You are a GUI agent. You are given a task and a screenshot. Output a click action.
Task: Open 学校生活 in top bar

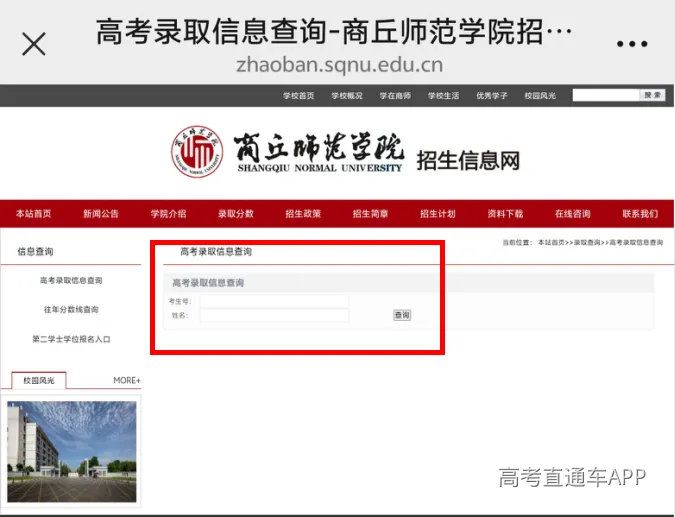(x=443, y=96)
